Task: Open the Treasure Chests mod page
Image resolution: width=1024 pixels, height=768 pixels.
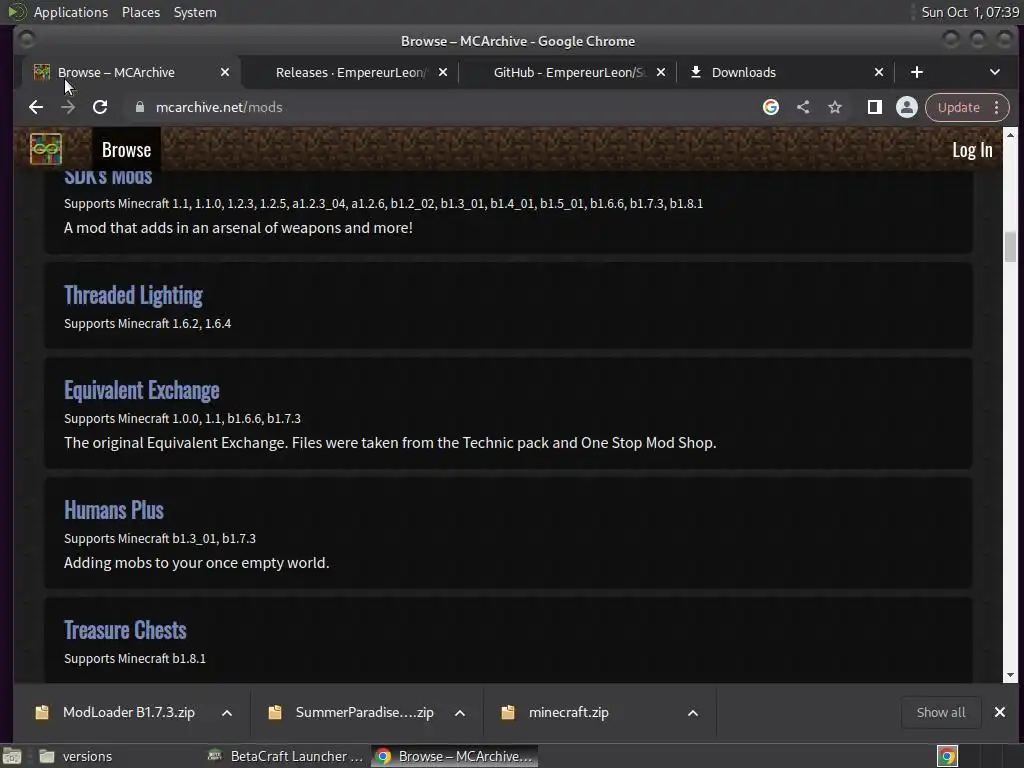Action: (x=125, y=630)
